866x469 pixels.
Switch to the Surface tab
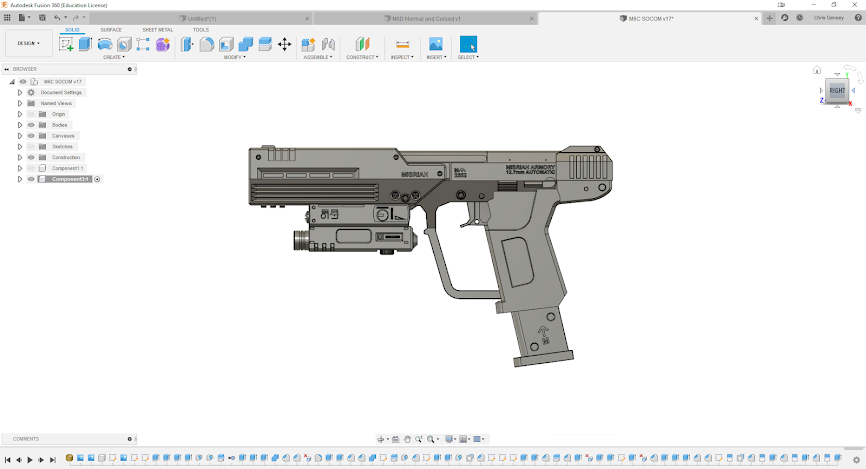click(x=111, y=30)
